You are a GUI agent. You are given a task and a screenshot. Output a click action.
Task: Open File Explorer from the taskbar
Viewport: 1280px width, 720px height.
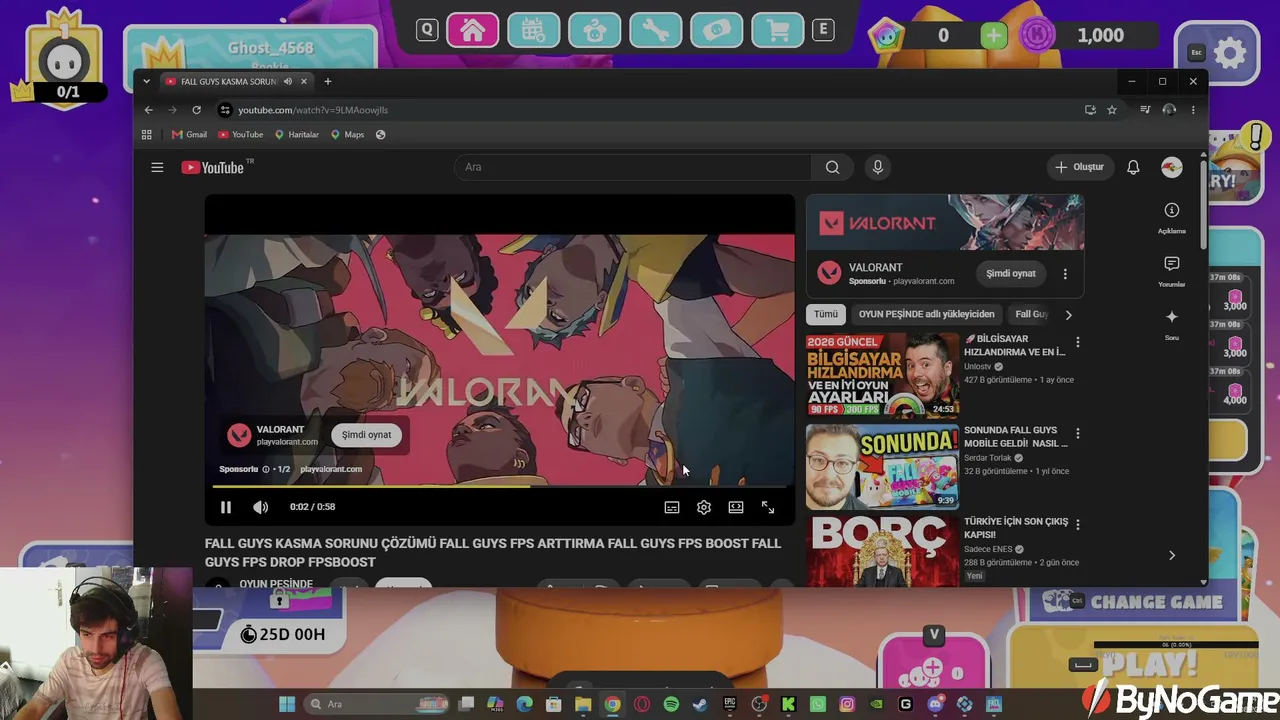point(583,704)
